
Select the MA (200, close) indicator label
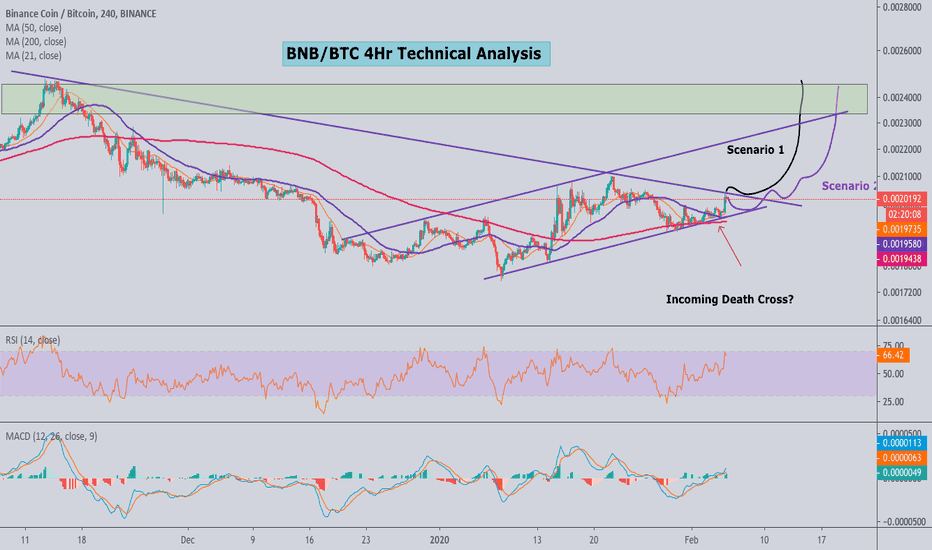tap(36, 42)
